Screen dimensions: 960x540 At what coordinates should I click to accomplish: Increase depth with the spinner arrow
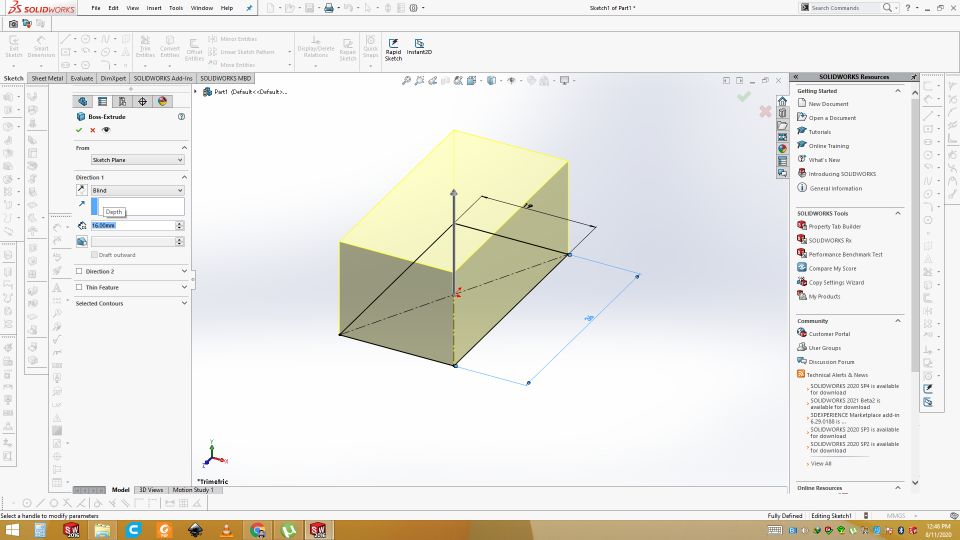point(179,223)
